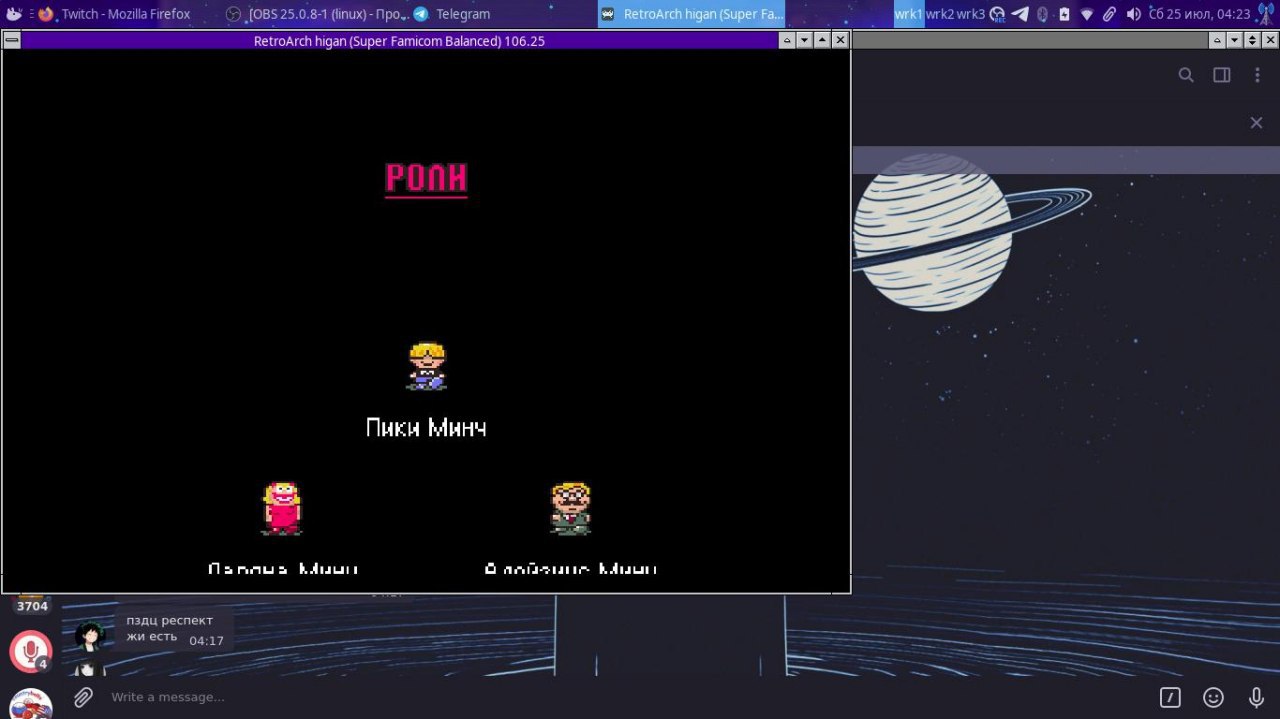Click the OBS REC tray icon
Screen dimensions: 1280x719
[997, 14]
